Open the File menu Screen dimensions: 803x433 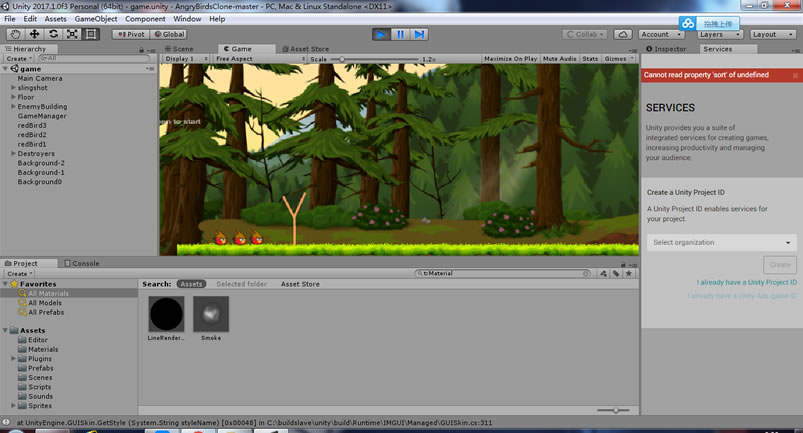point(10,19)
